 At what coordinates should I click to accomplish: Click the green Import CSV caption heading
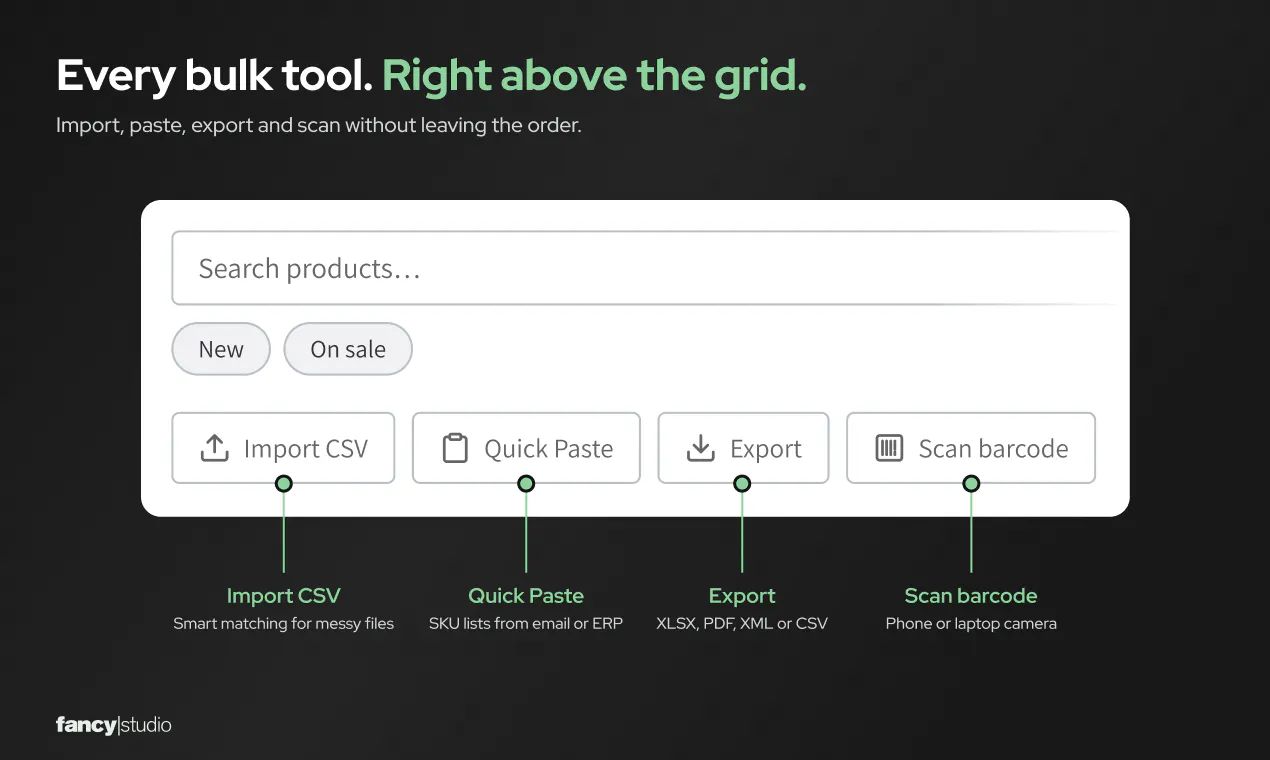coord(284,596)
